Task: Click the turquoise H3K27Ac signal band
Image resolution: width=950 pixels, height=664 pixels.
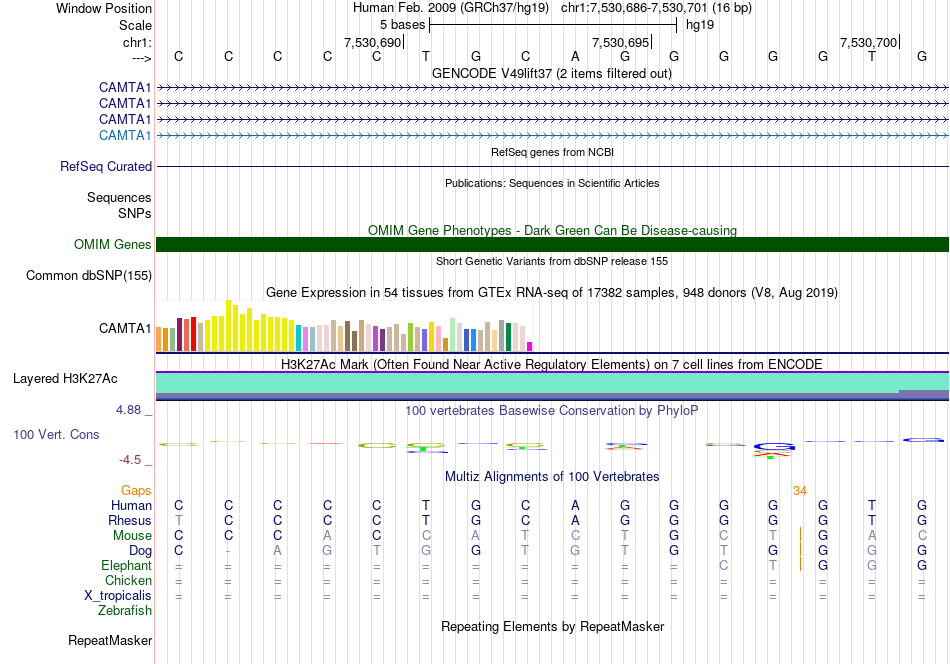Action: click(552, 382)
